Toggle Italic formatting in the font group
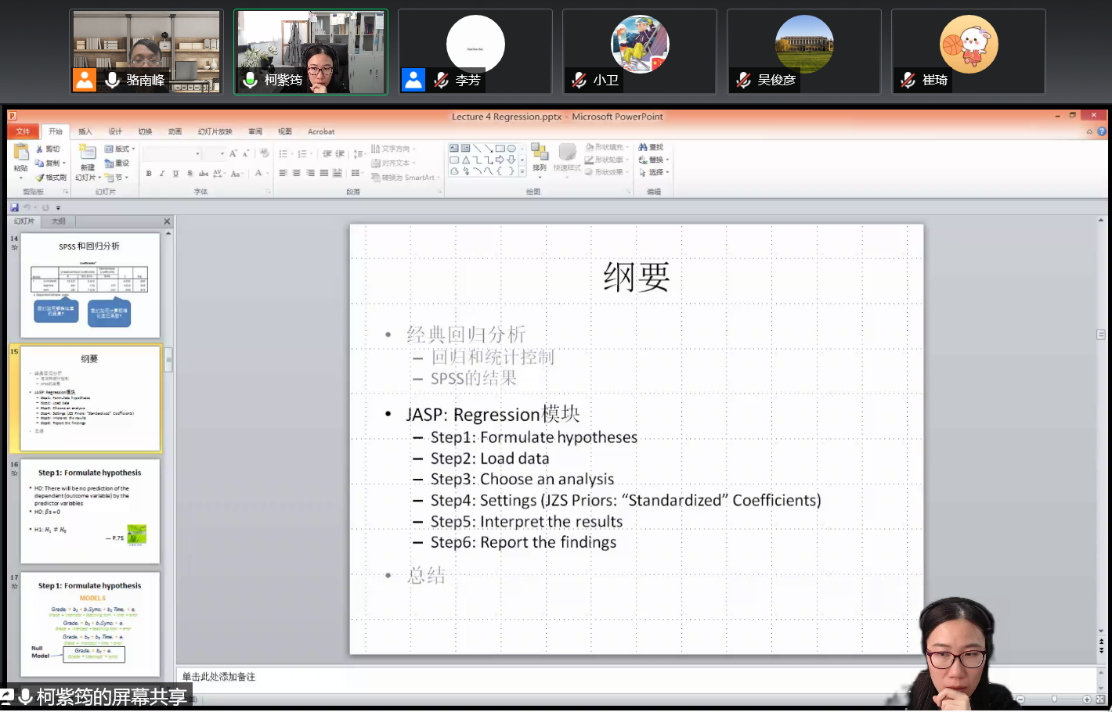Image resolution: width=1112 pixels, height=712 pixels. [162, 173]
